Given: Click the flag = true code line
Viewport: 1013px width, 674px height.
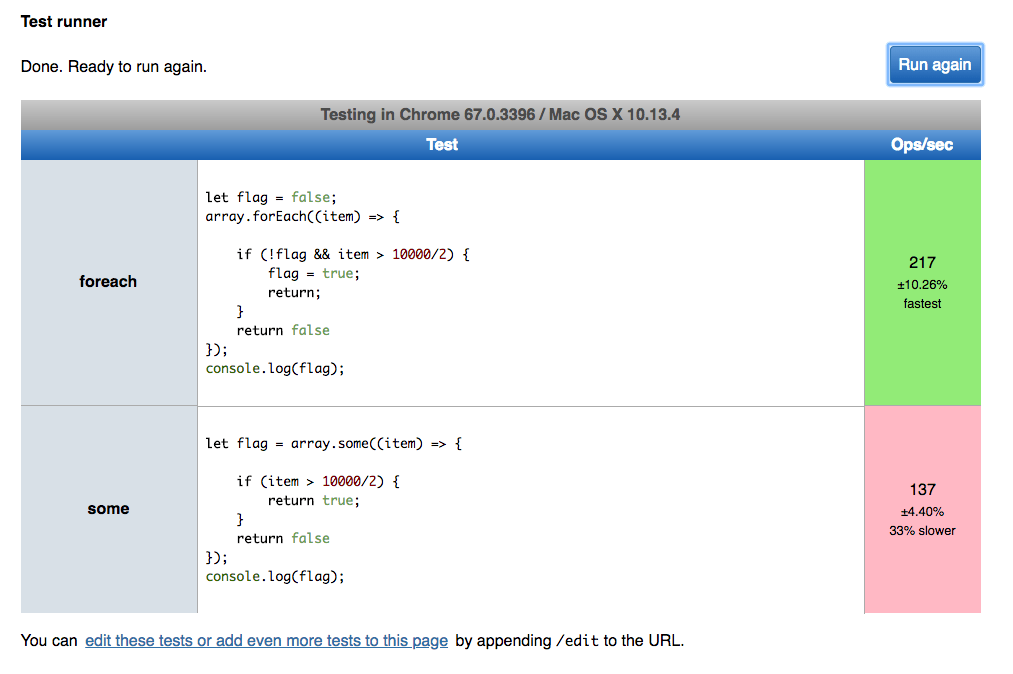Looking at the screenshot, I should pyautogui.click(x=313, y=273).
